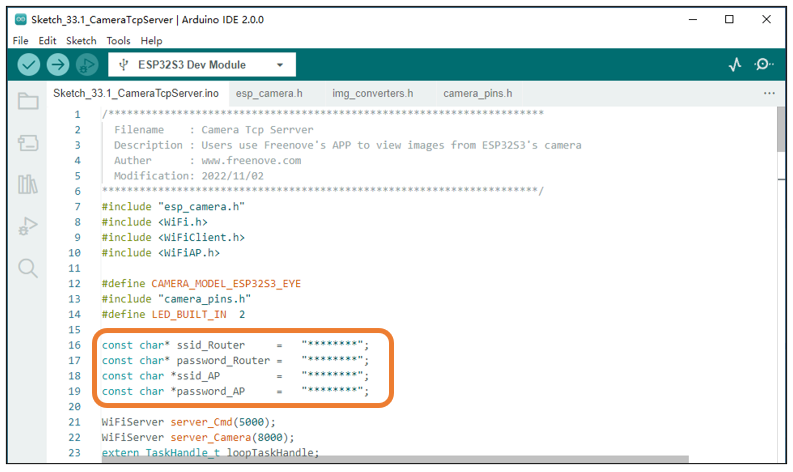The height and width of the screenshot is (472, 793).
Task: Click the USB icon in board selector
Action: (123, 65)
